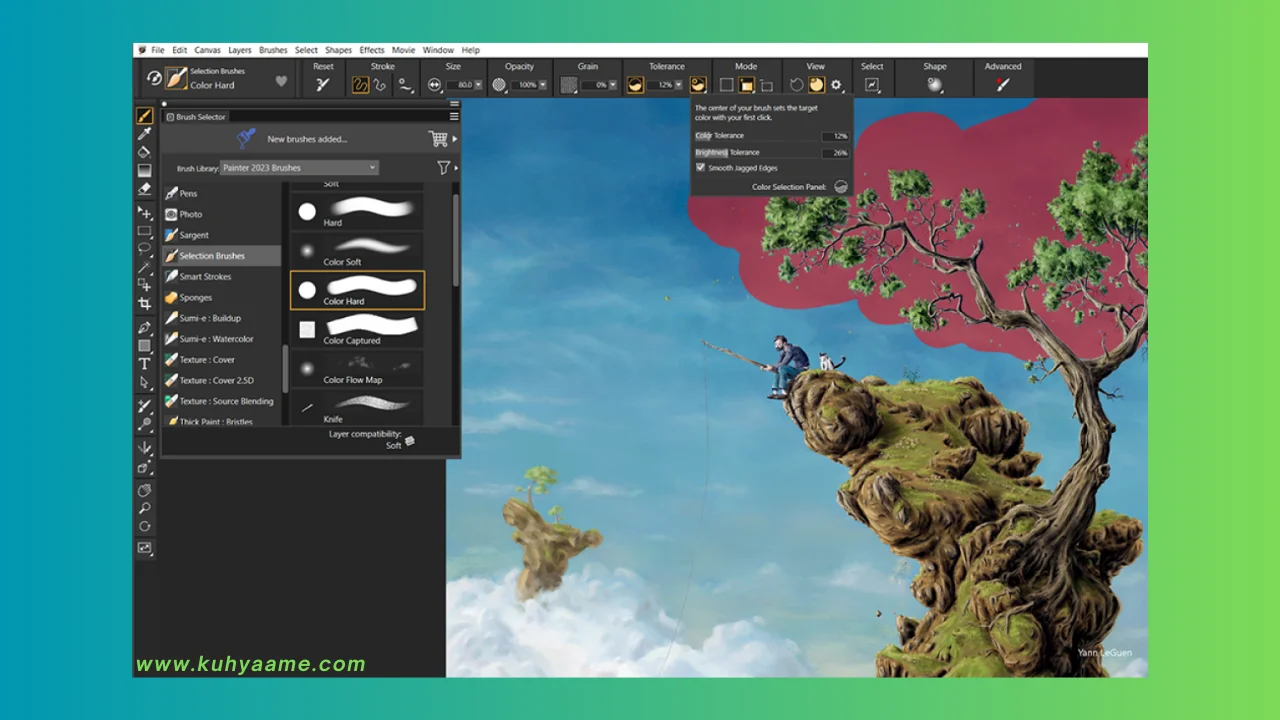Open the Brush Library dropdown
Image resolution: width=1280 pixels, height=720 pixels.
[x=299, y=168]
